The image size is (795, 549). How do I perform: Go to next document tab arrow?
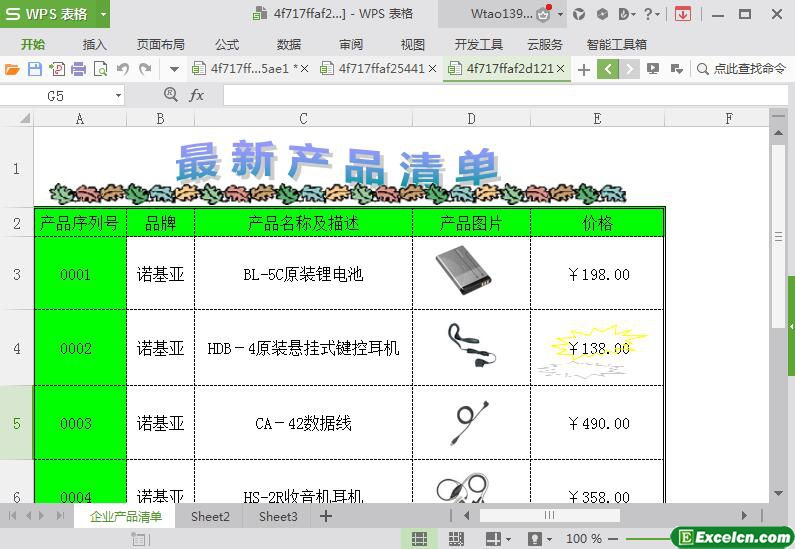click(x=629, y=69)
